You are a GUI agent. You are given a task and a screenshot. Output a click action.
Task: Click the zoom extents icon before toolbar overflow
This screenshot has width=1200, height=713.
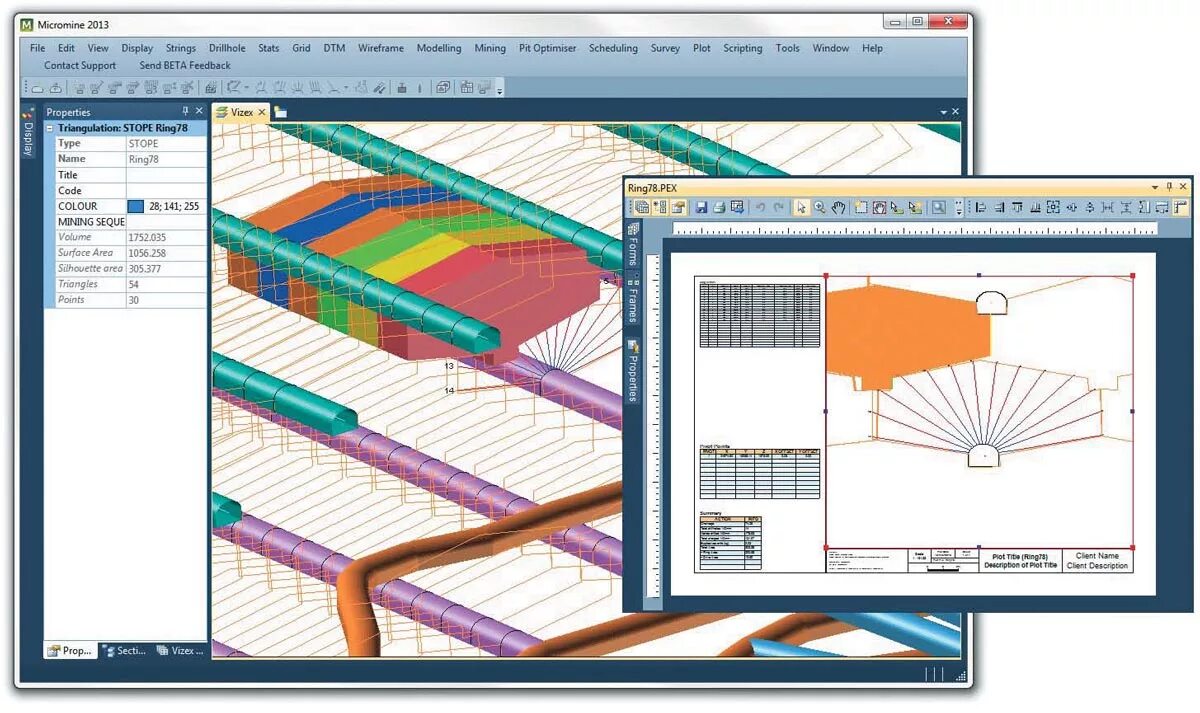point(938,207)
